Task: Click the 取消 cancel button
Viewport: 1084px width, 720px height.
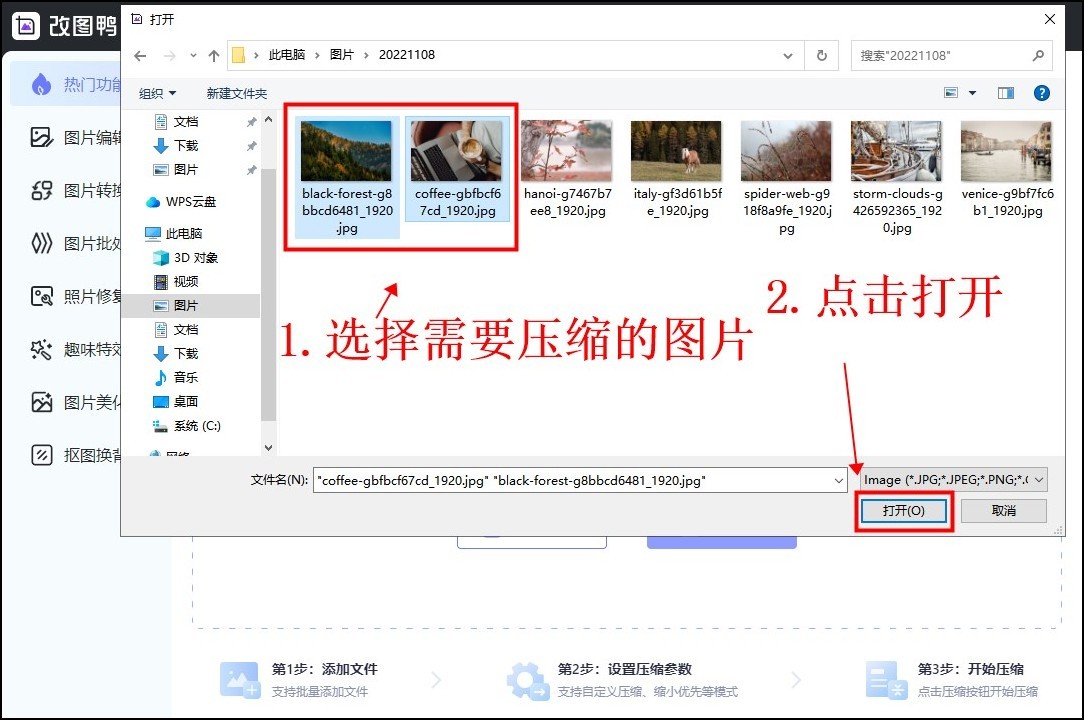Action: [x=1003, y=510]
